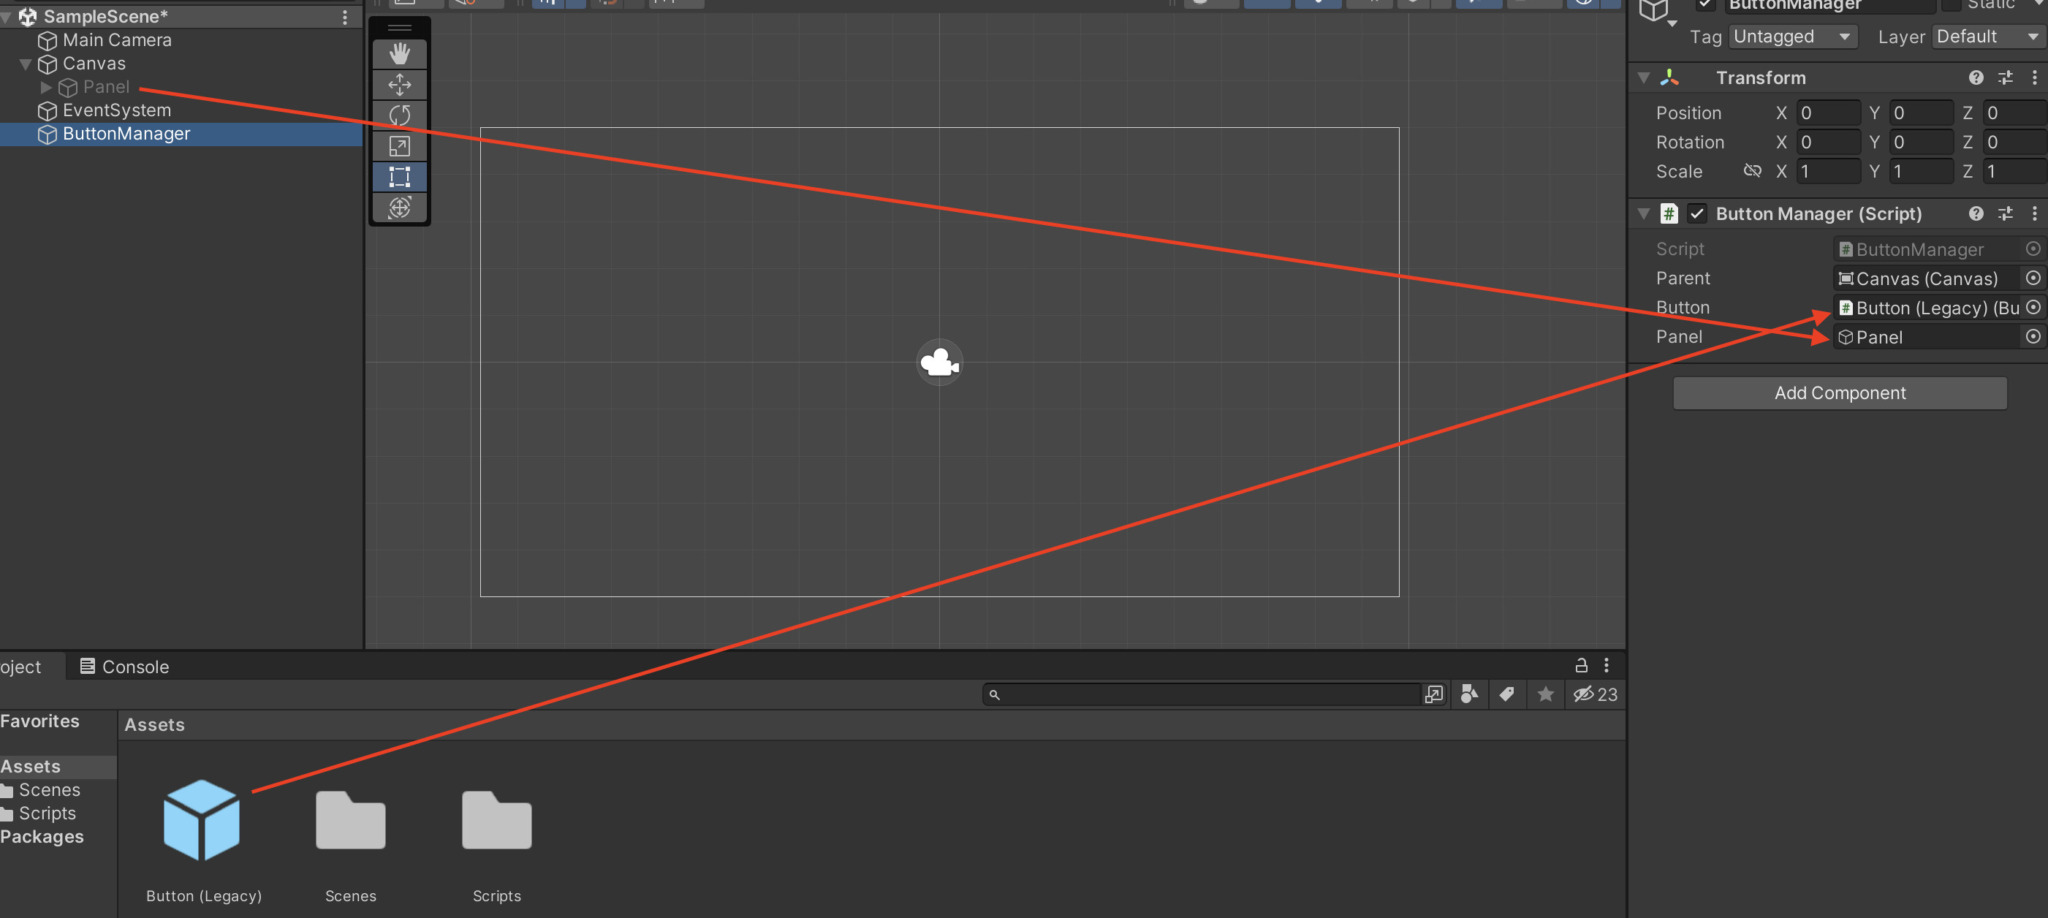The image size is (2048, 918).
Task: Click the Add Component button
Action: click(x=1839, y=392)
